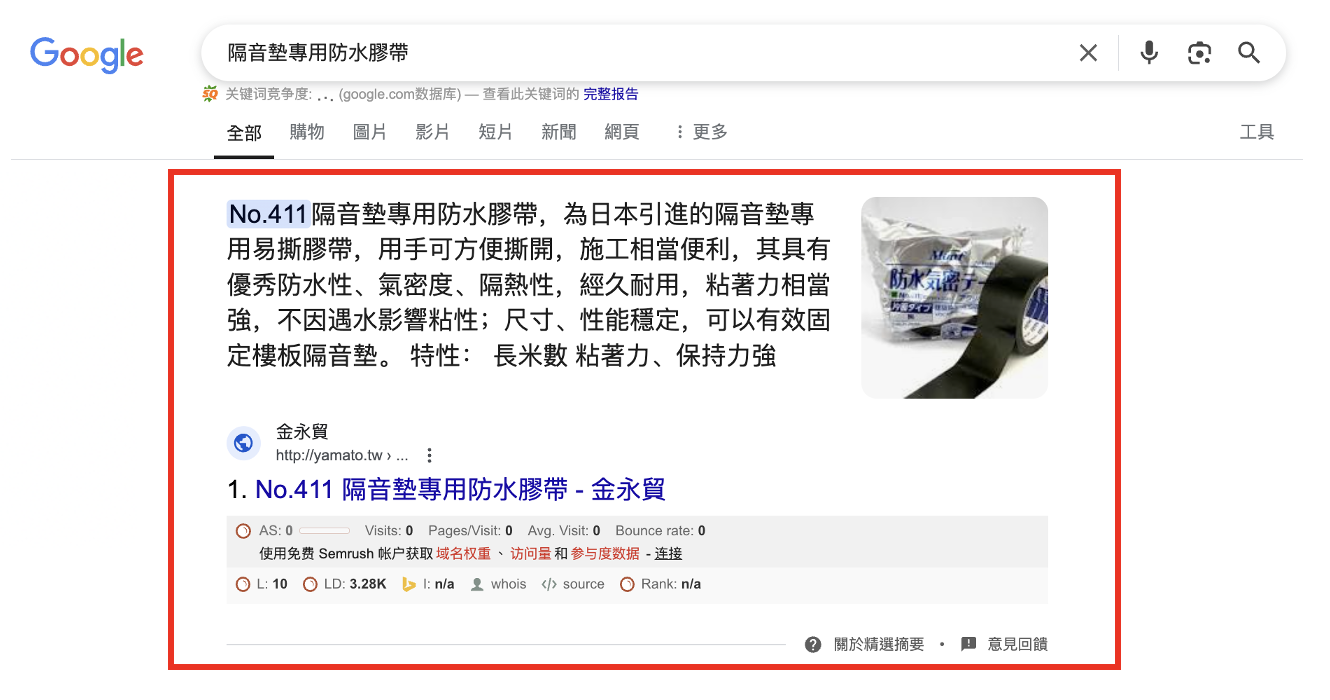
Task: Switch to the 購物 tab
Action: pos(307,132)
